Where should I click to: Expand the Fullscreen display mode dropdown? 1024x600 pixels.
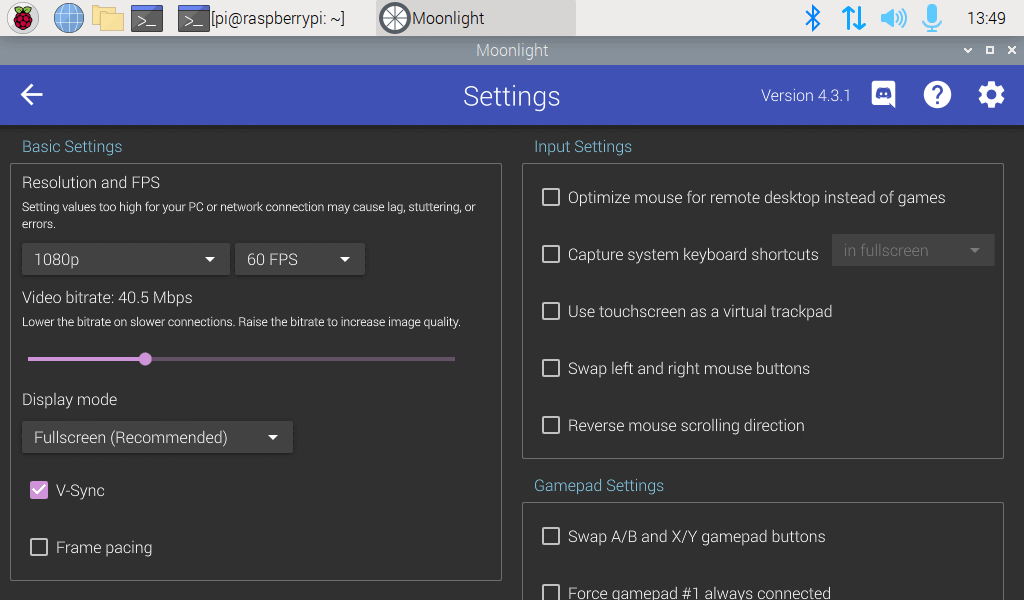coord(157,437)
